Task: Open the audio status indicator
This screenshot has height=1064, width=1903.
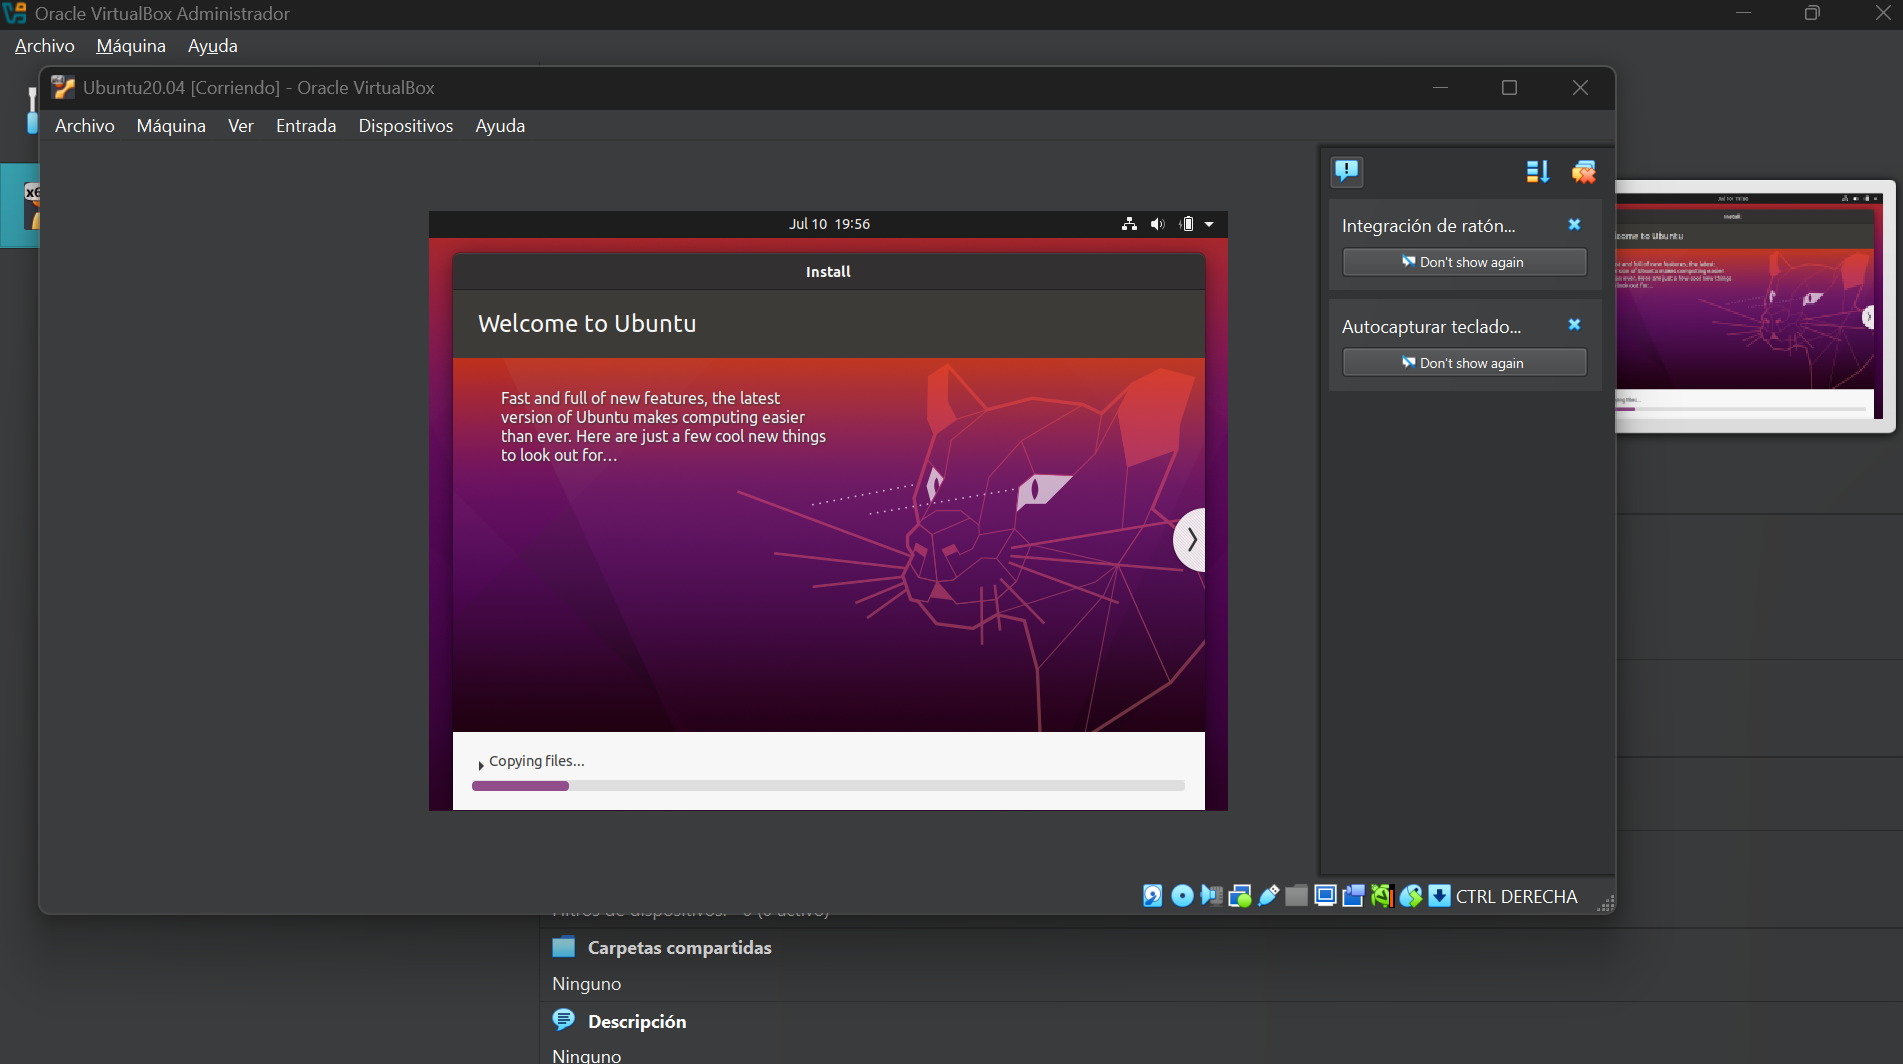Action: pyautogui.click(x=1211, y=896)
